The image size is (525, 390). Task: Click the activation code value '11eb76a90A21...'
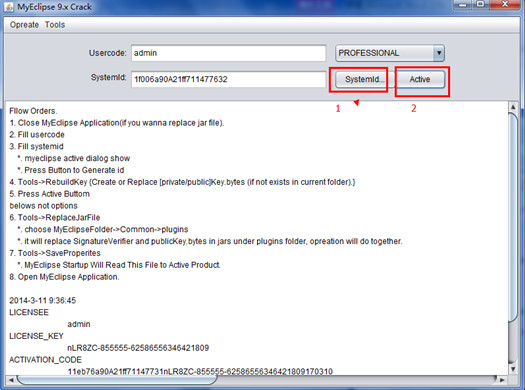[x=200, y=372]
